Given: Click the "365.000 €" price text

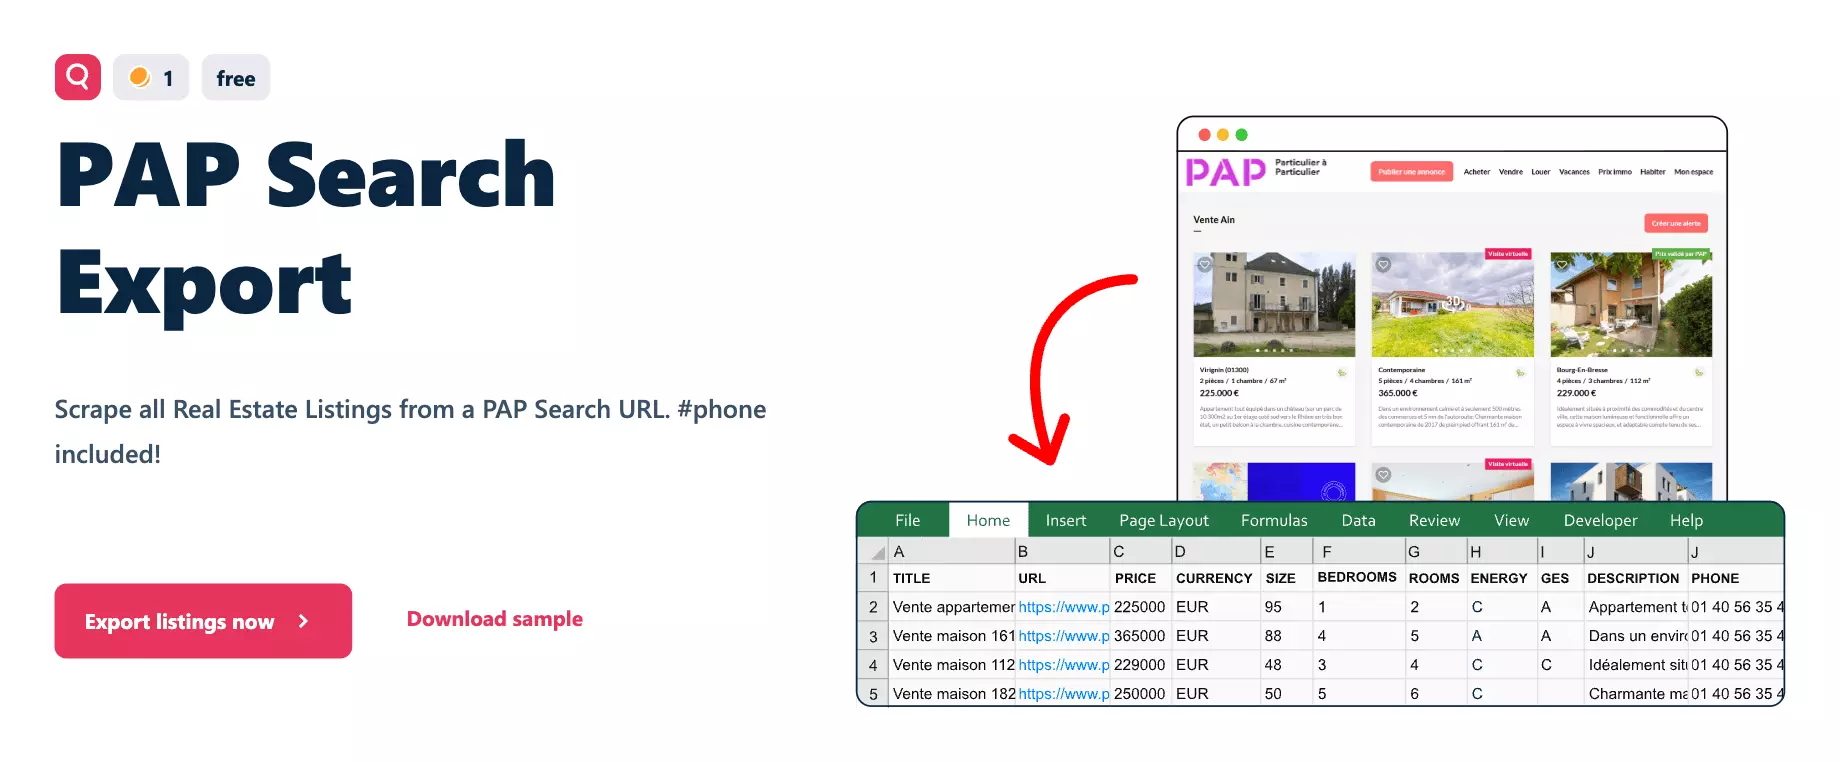Looking at the screenshot, I should [x=1398, y=393].
